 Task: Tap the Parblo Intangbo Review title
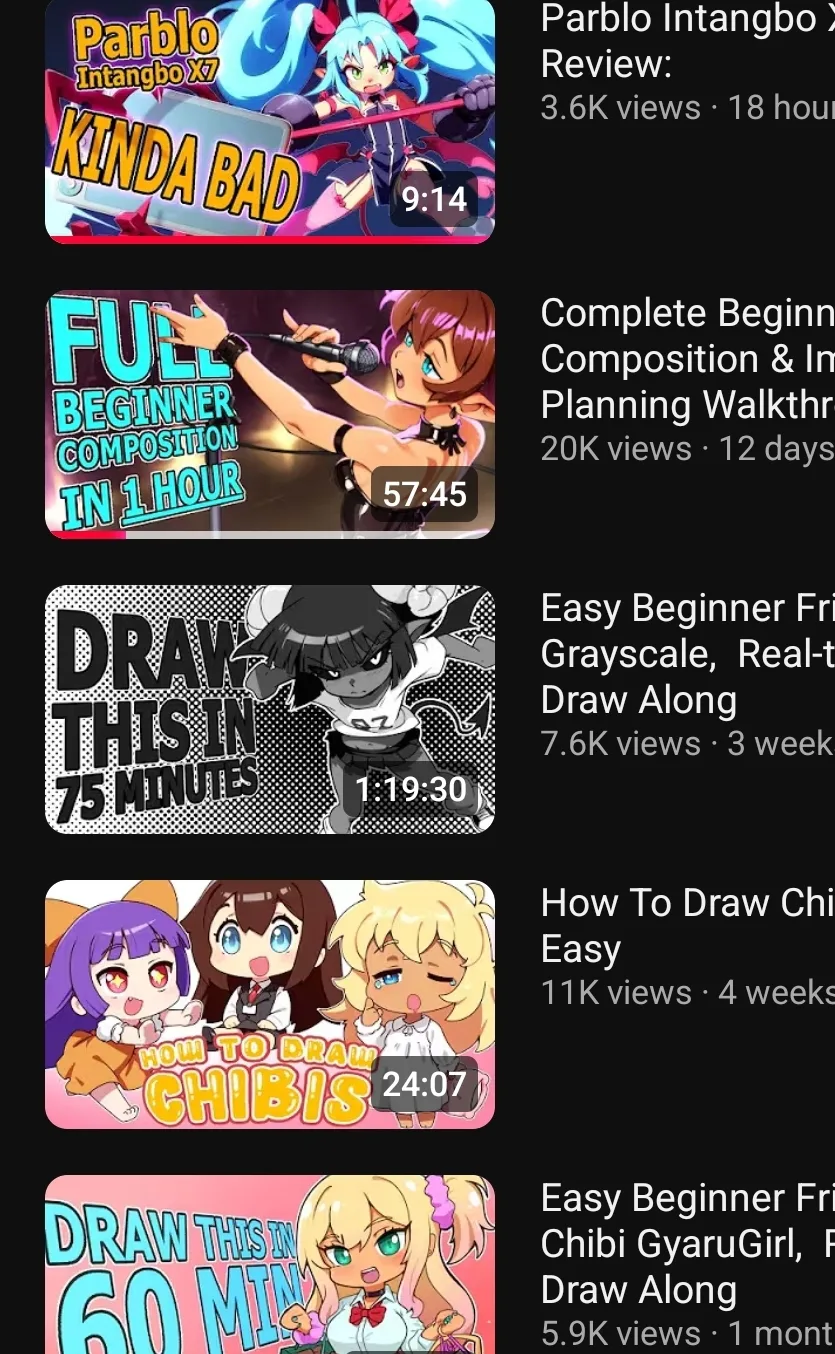(x=688, y=41)
